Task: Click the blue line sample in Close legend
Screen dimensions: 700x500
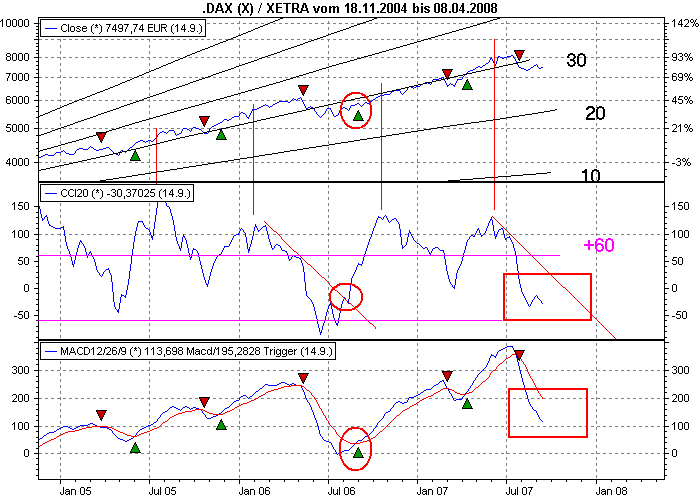Action: [x=51, y=29]
